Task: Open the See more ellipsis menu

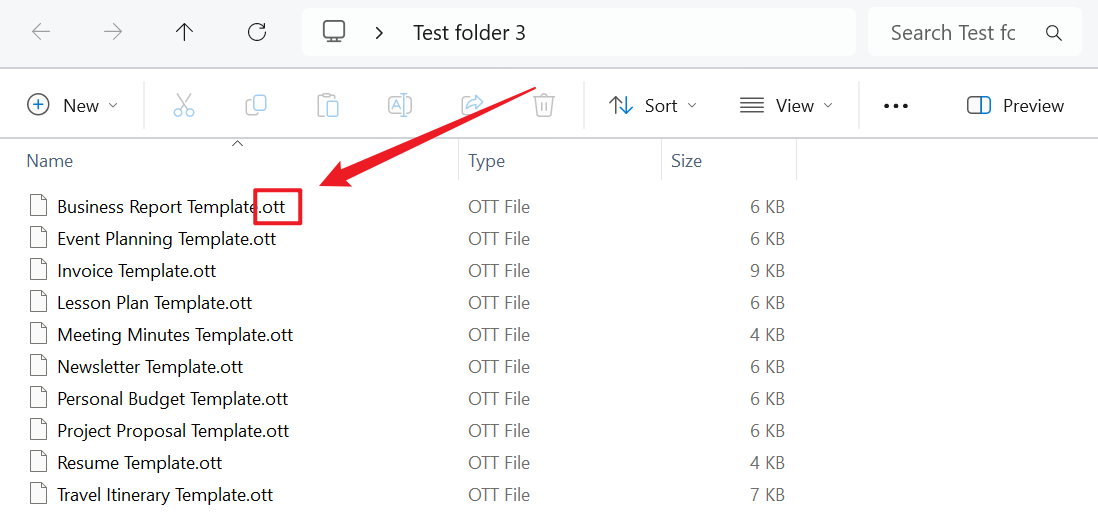Action: point(896,105)
